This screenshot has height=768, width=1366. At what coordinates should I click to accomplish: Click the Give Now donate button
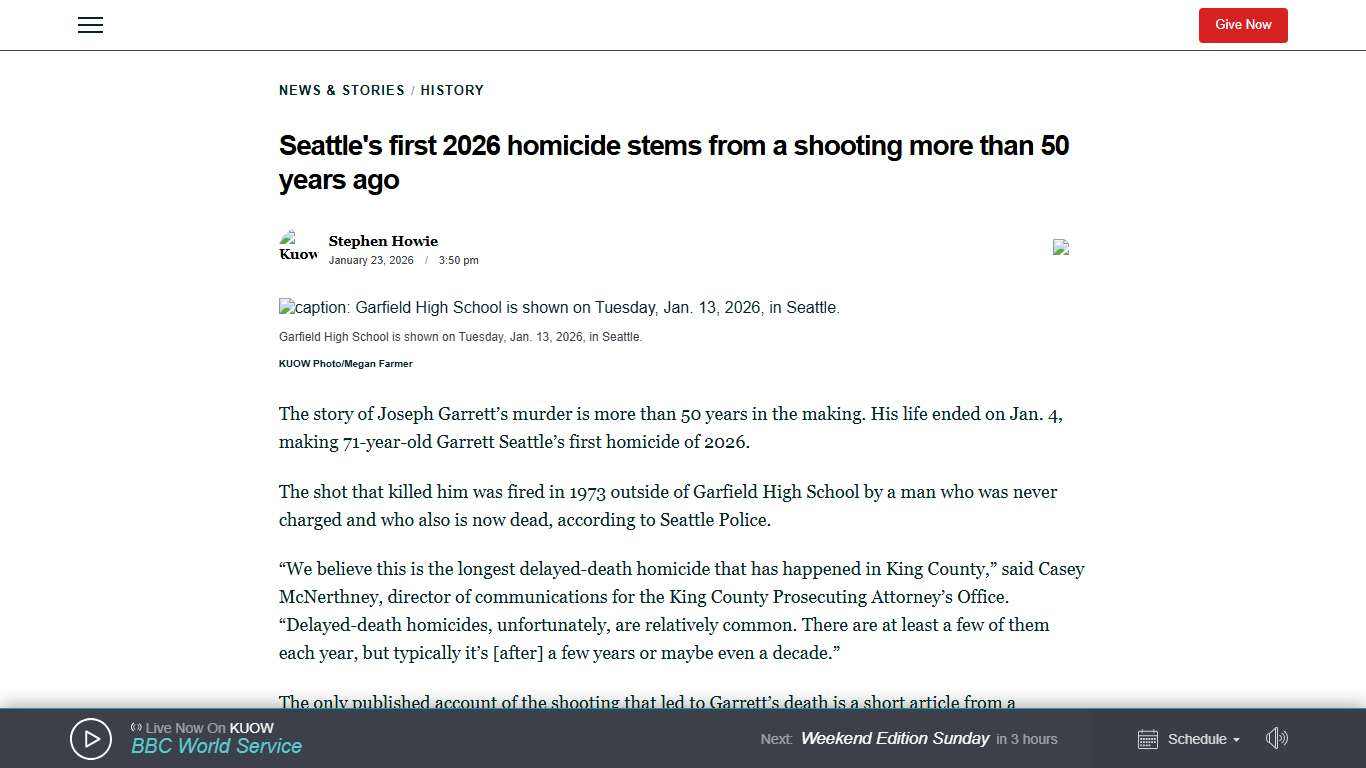(1242, 25)
